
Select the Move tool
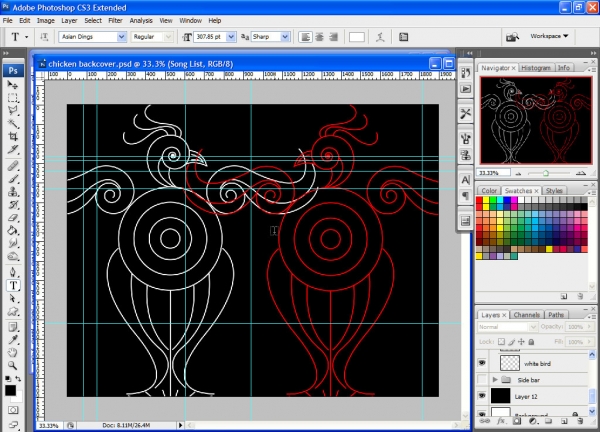[13, 85]
